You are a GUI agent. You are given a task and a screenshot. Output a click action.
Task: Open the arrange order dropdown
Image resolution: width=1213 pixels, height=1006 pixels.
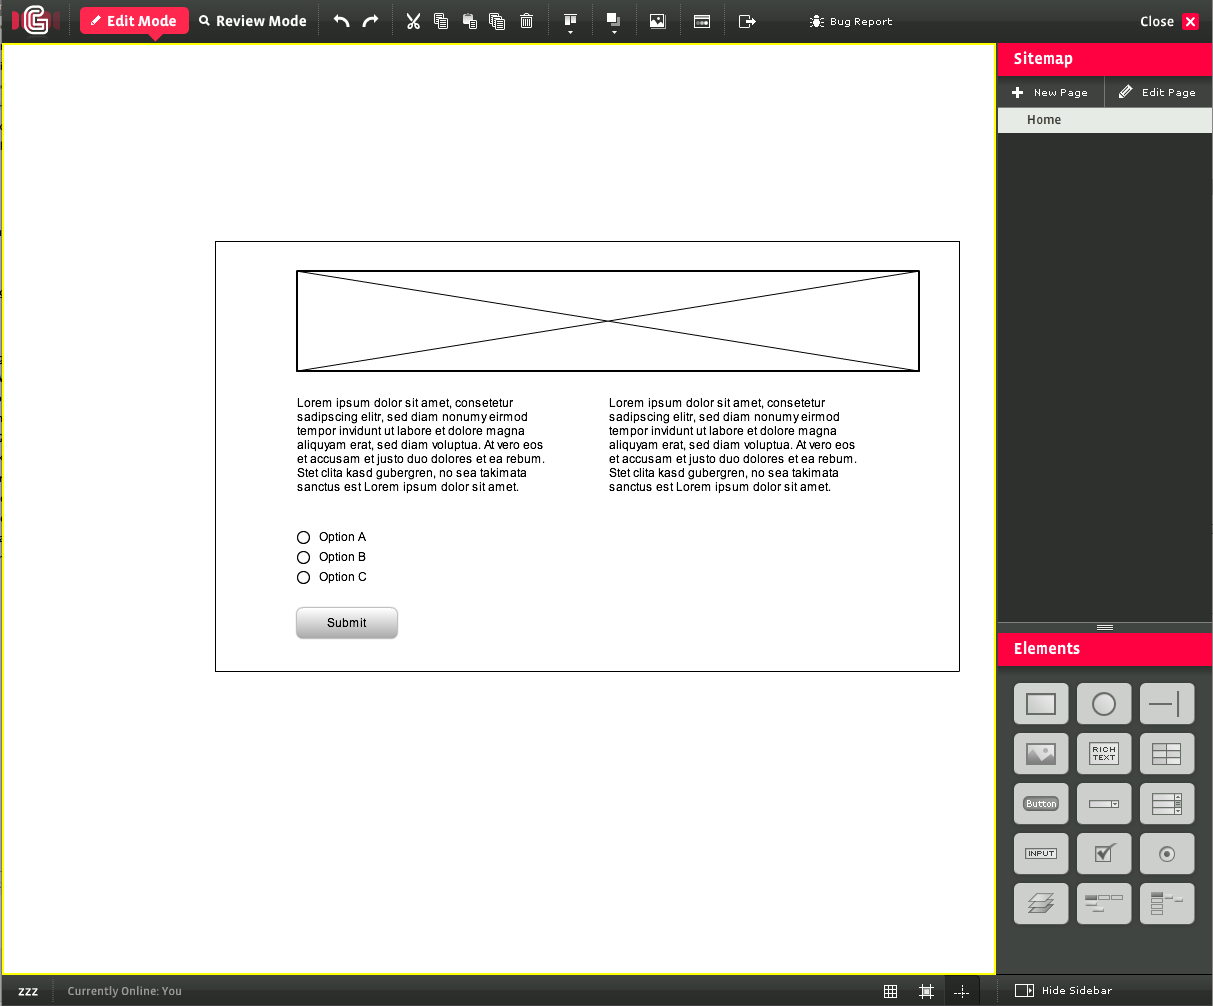point(614,23)
